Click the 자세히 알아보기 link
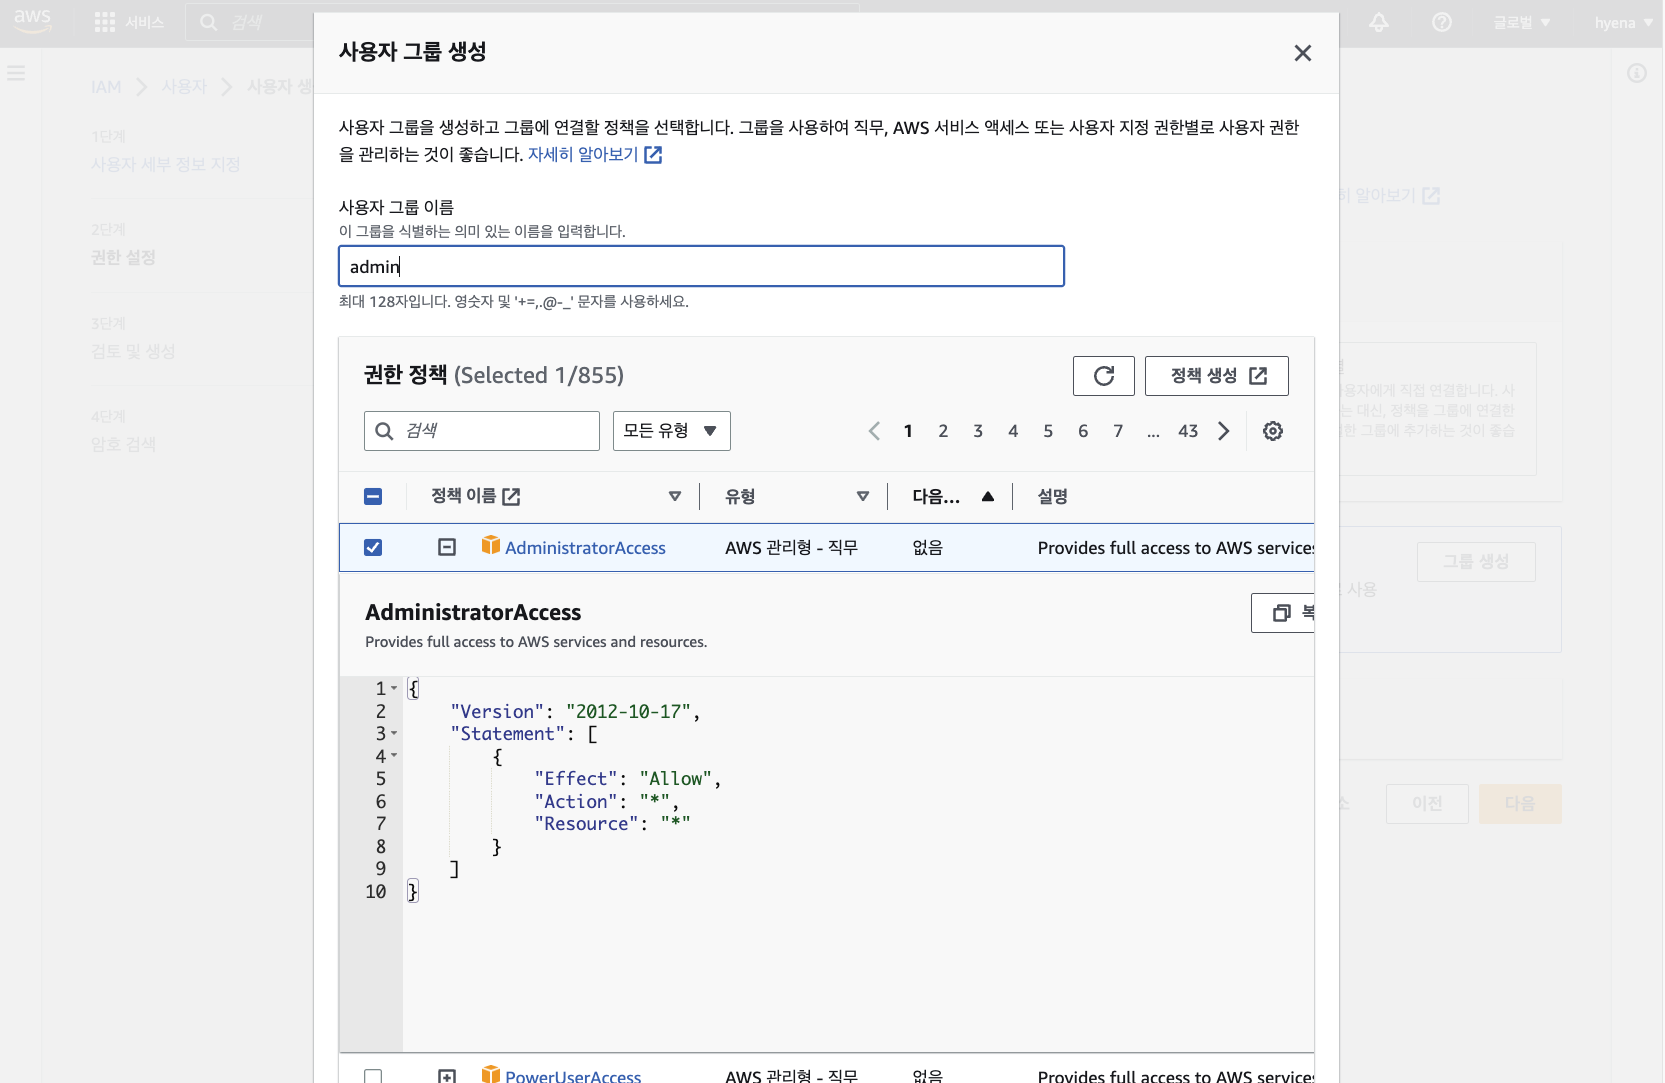Screen dimensions: 1665x1083 pos(595,155)
